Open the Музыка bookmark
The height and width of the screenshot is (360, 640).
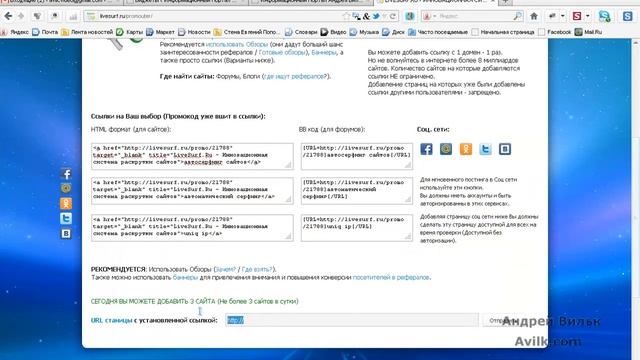(364, 32)
